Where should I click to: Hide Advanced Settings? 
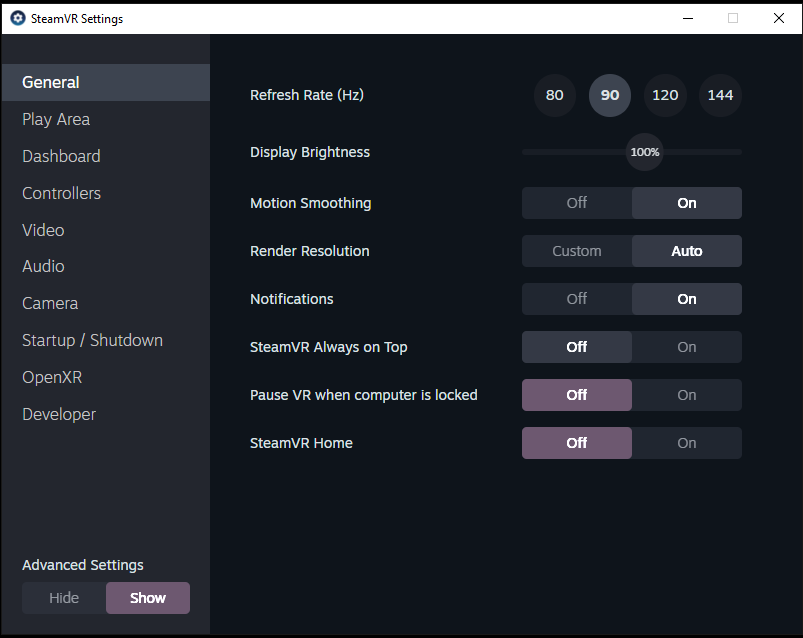pyautogui.click(x=64, y=598)
